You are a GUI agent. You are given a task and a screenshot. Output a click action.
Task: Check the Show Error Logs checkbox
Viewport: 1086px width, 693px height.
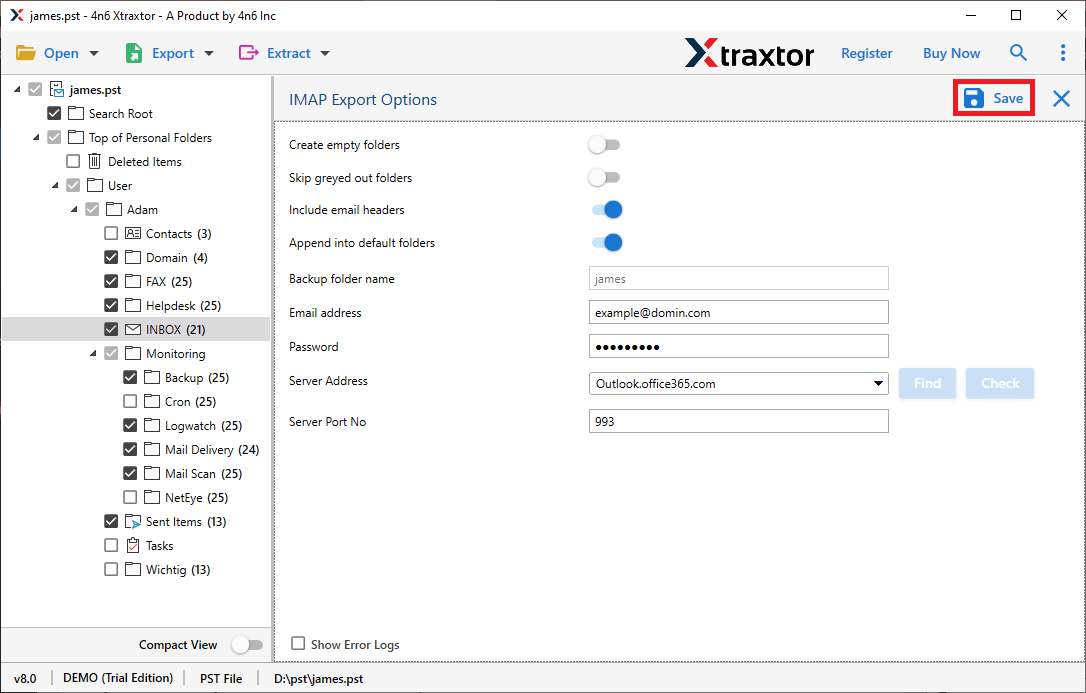click(298, 643)
